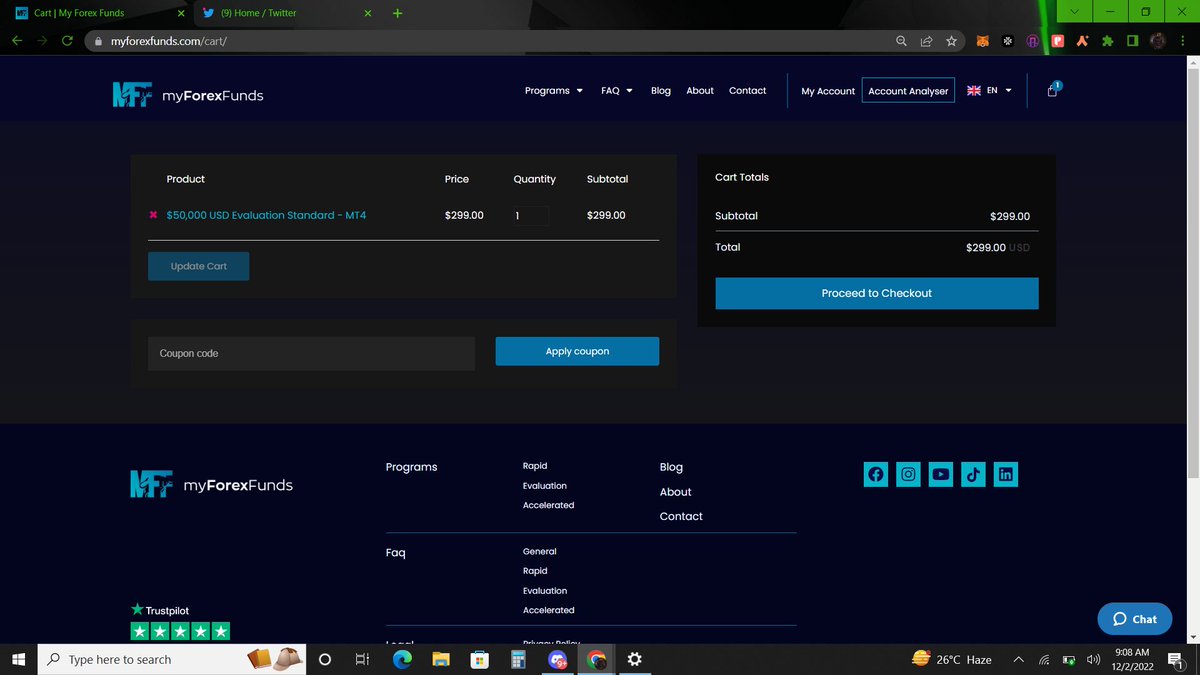Open Task View from the taskbar

click(363, 660)
